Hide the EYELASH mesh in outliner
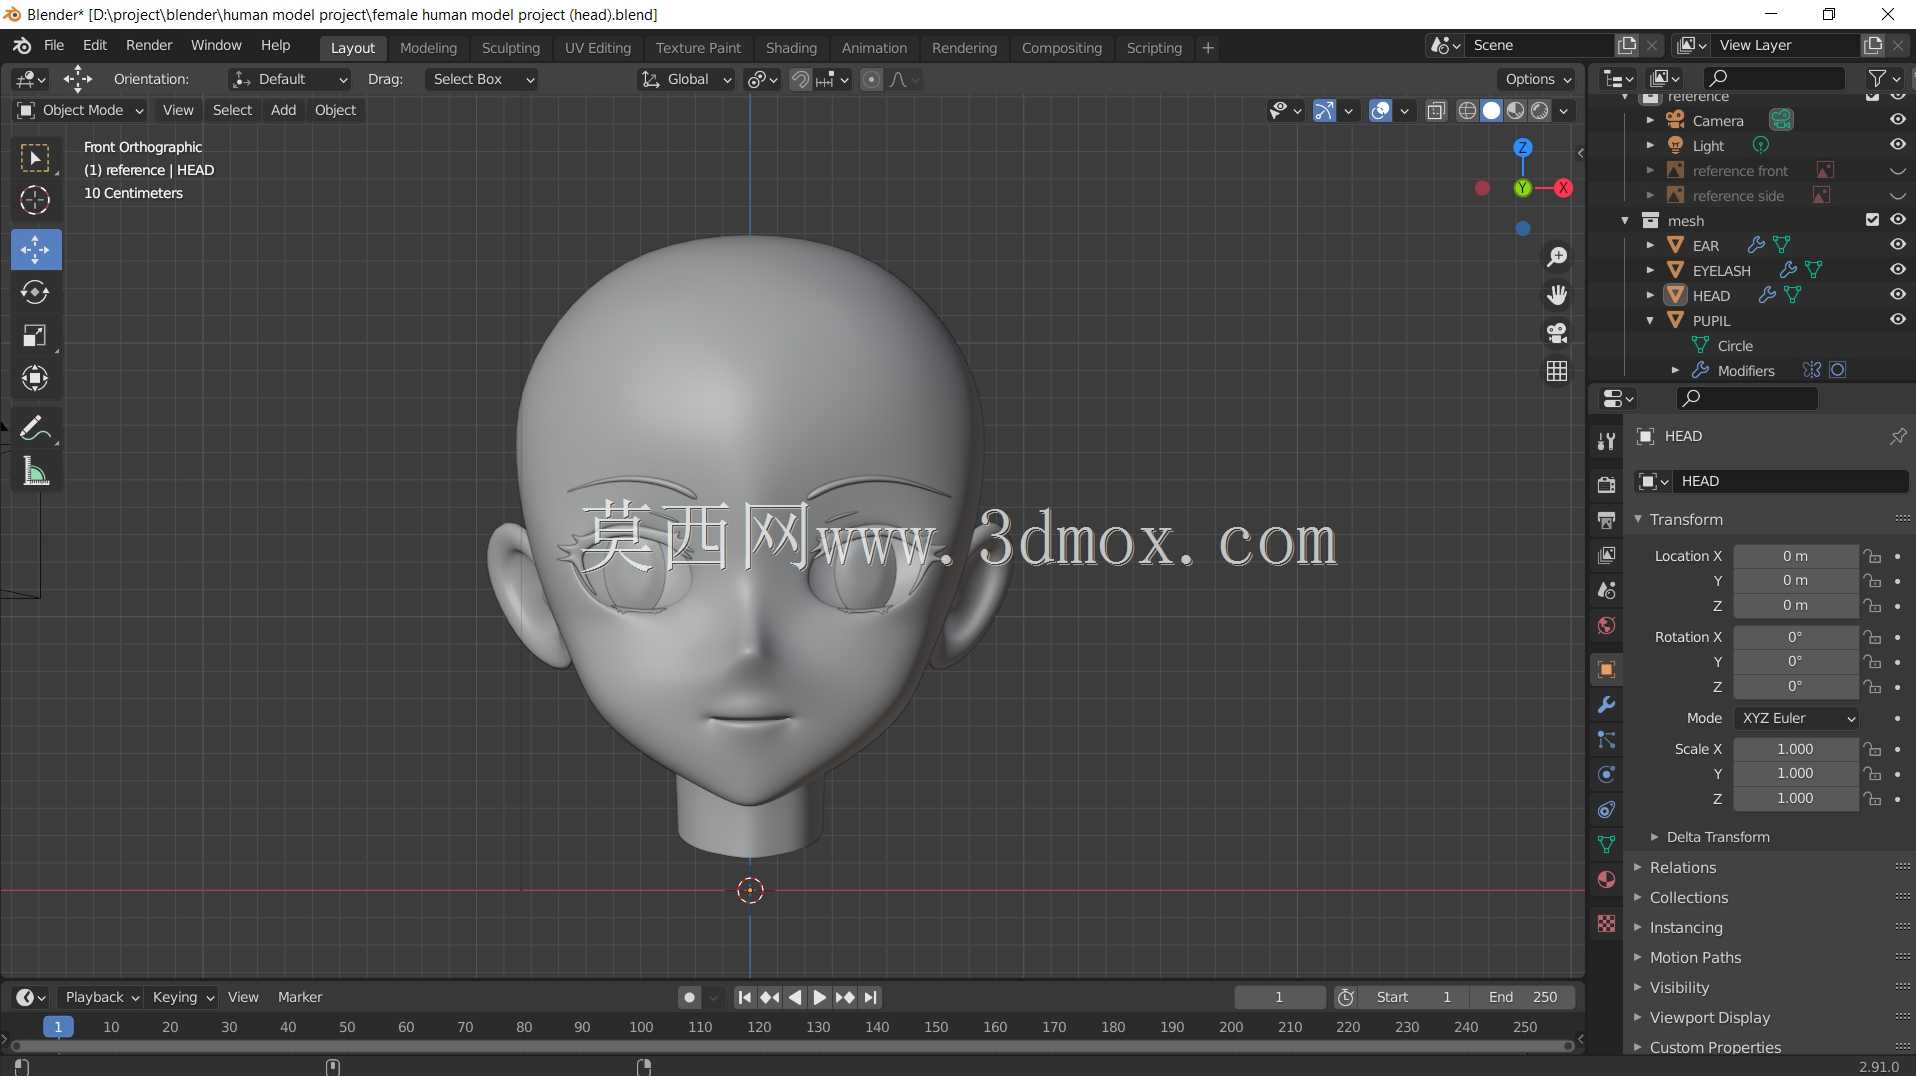 [1897, 269]
